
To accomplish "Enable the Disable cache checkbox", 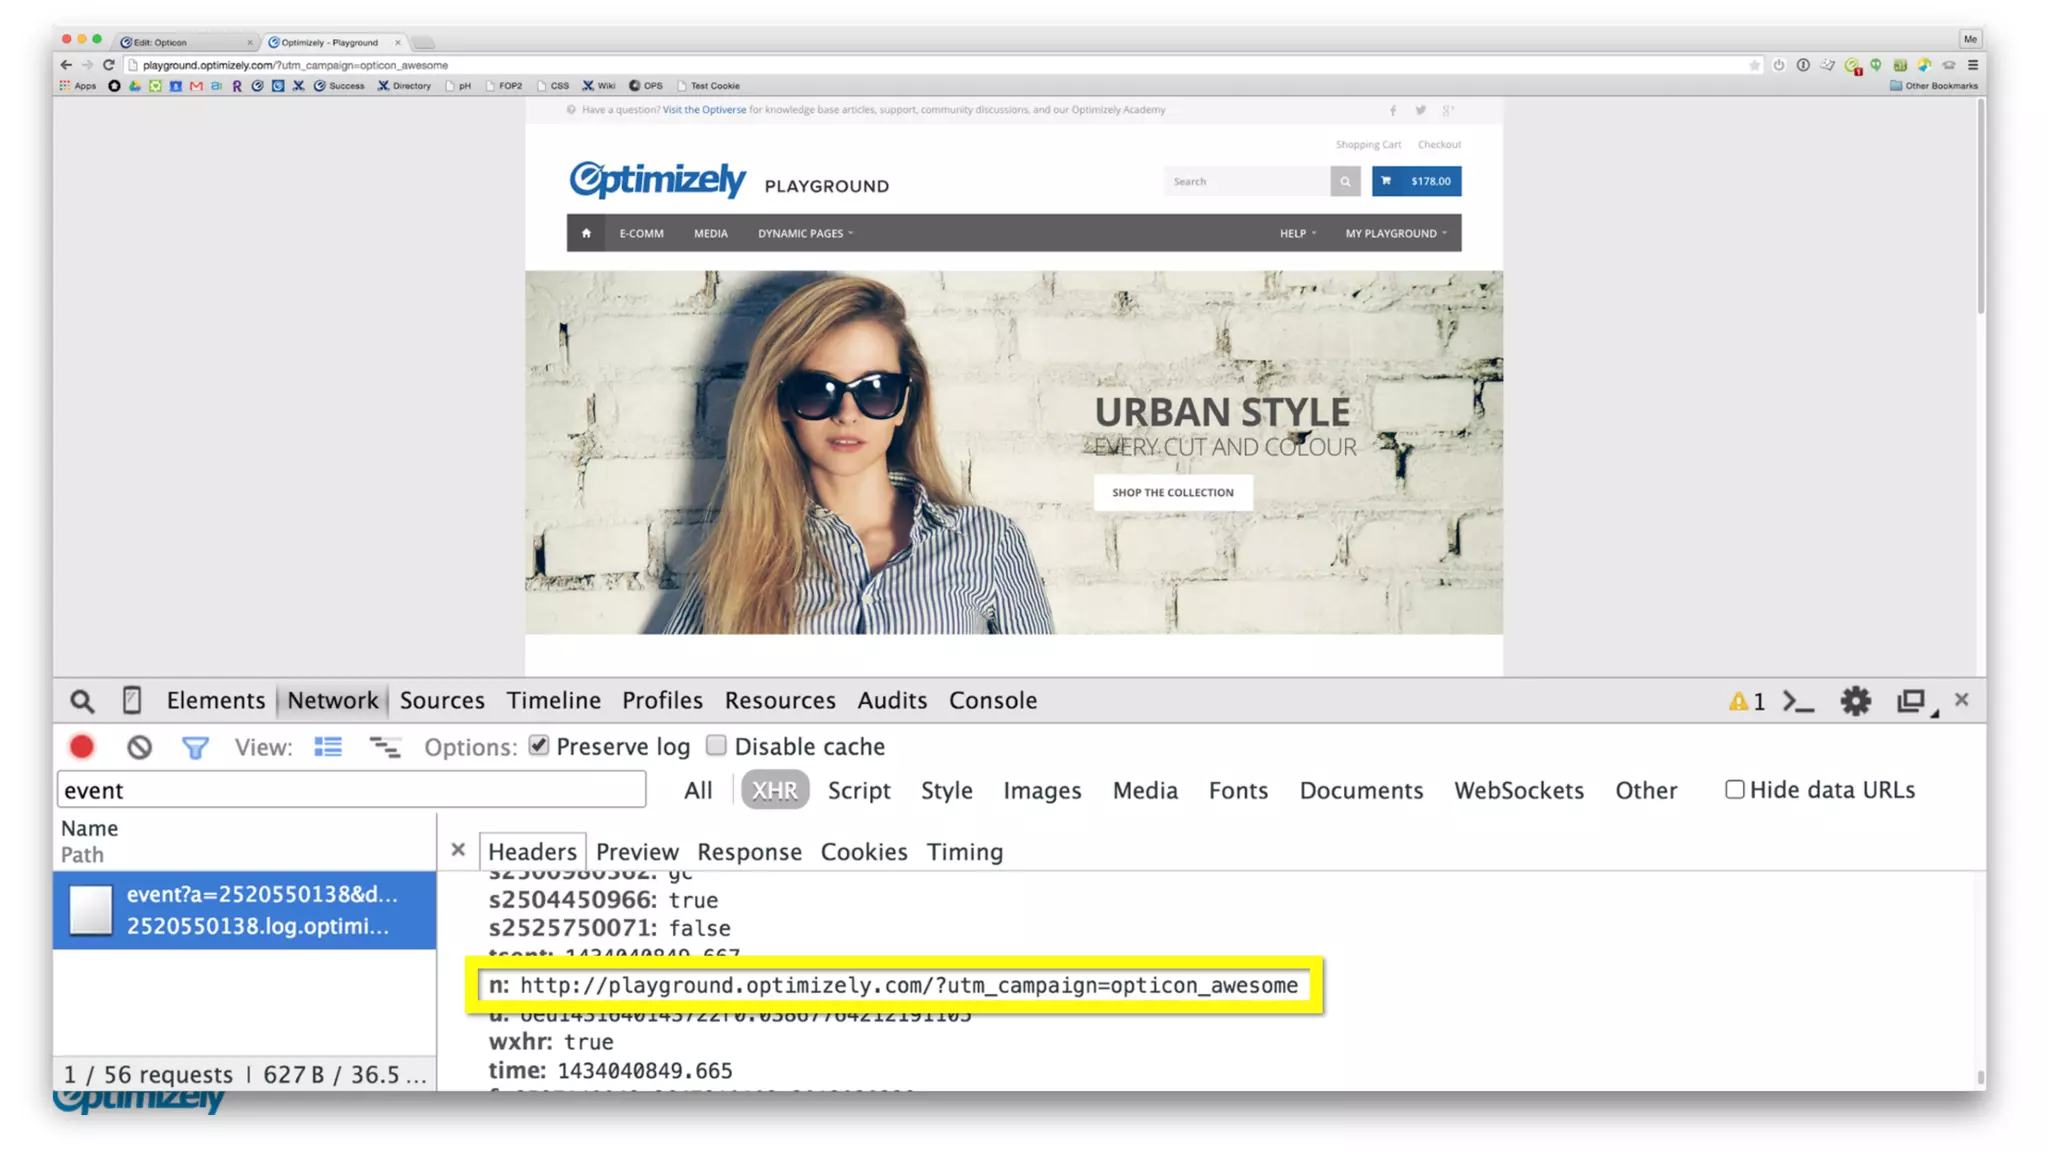I will click(716, 746).
